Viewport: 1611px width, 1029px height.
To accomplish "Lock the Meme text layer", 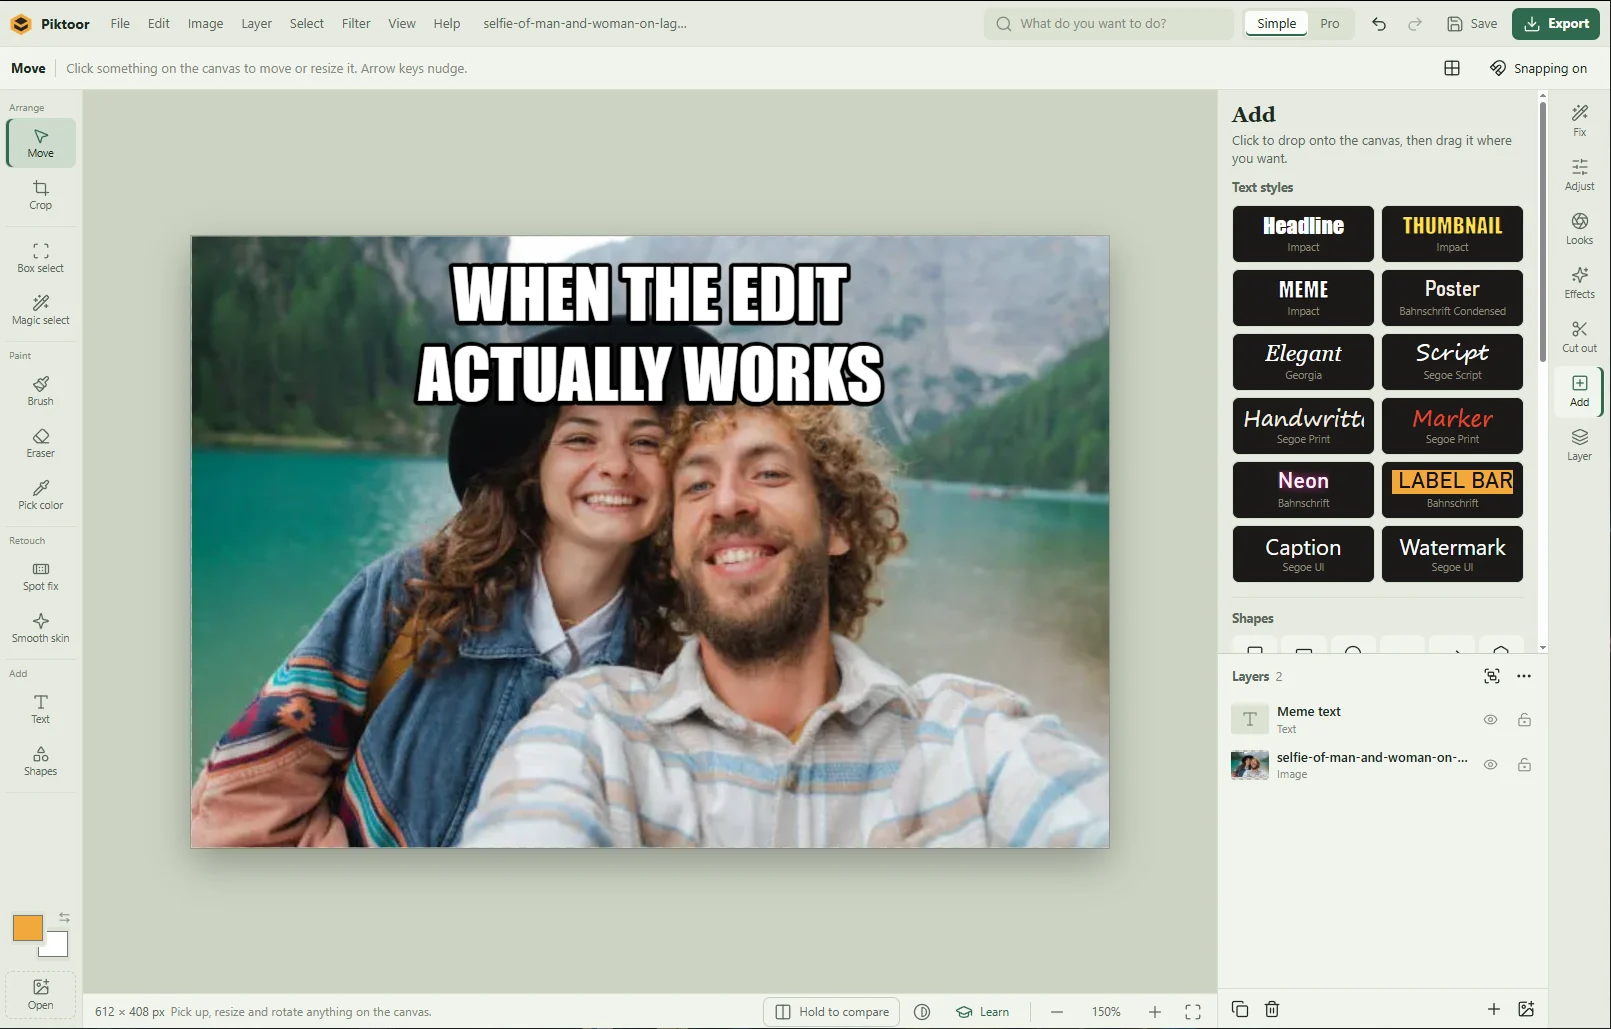I will pos(1524,720).
